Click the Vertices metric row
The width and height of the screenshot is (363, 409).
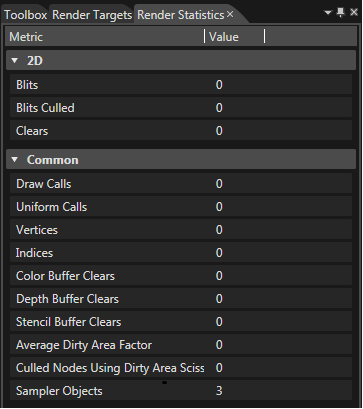(x=181, y=230)
